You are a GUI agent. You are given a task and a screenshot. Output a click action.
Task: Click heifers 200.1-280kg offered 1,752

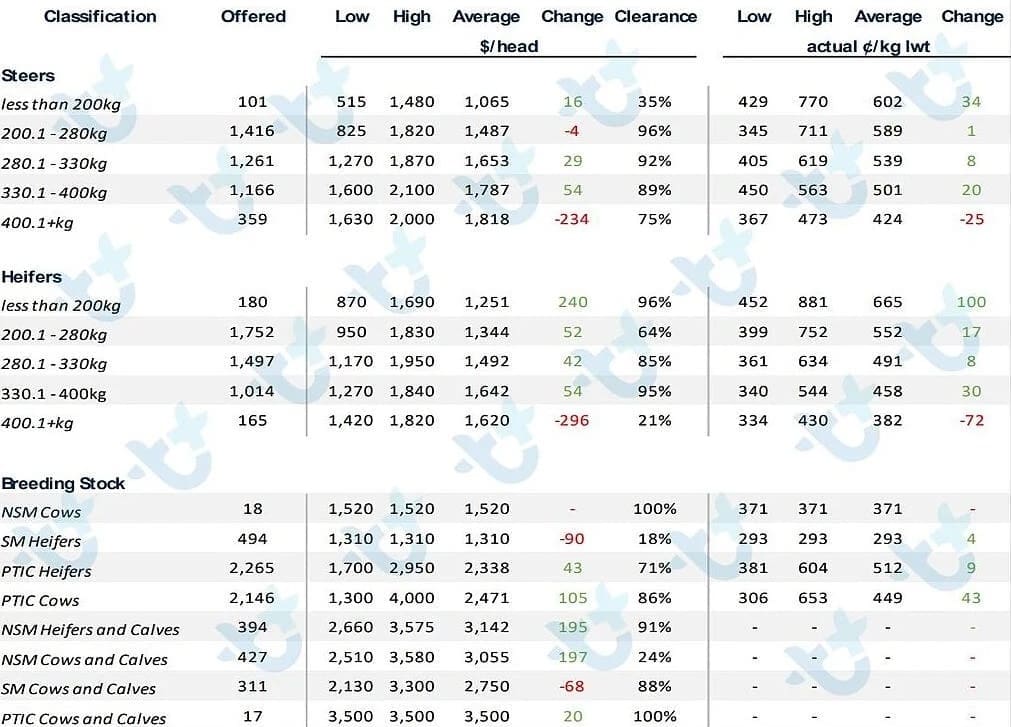[x=251, y=332]
